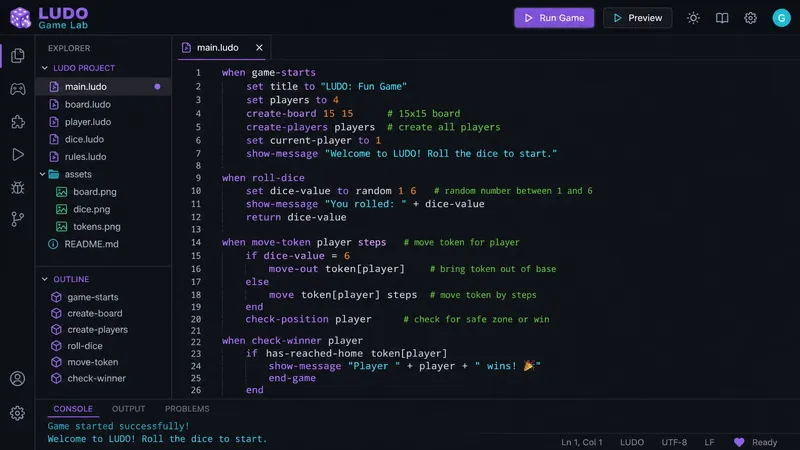
Task: Click the 'return dice-value' code line
Action: pos(296,217)
